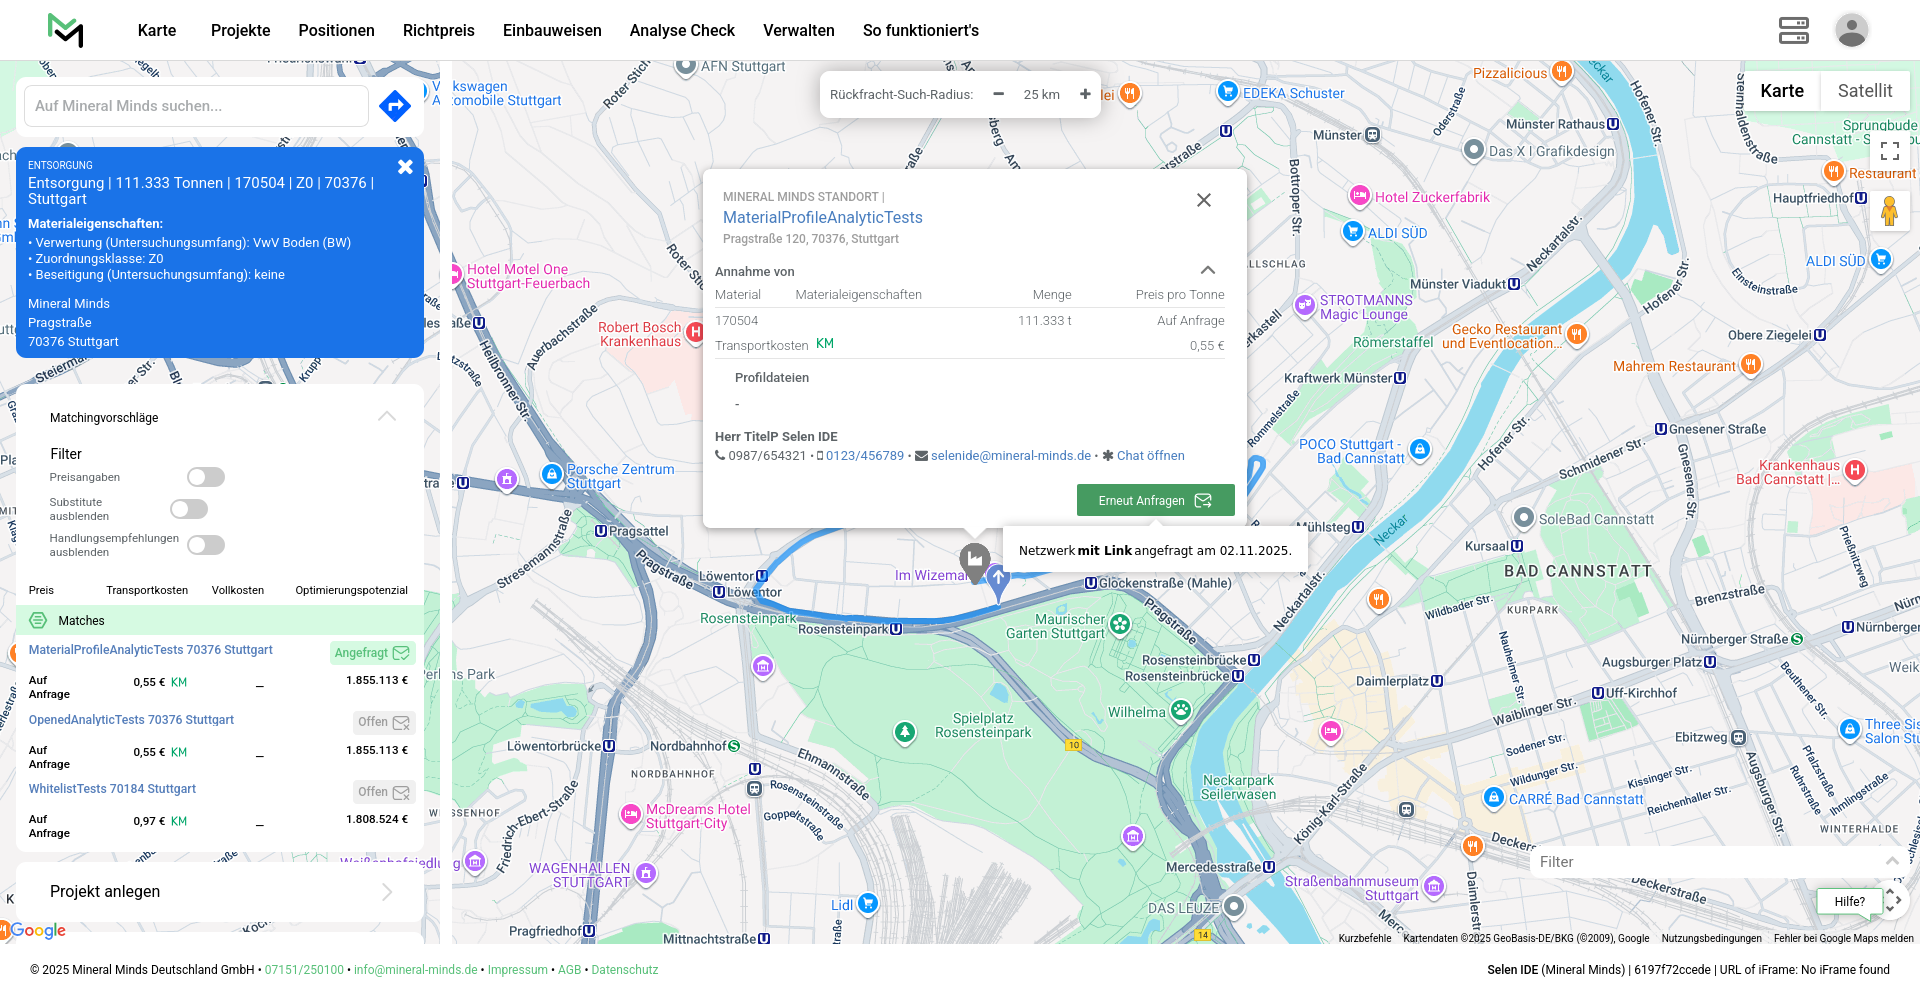Image resolution: width=1920 pixels, height=994 pixels.
Task: Click the Mineral Minds logo
Action: tap(66, 30)
